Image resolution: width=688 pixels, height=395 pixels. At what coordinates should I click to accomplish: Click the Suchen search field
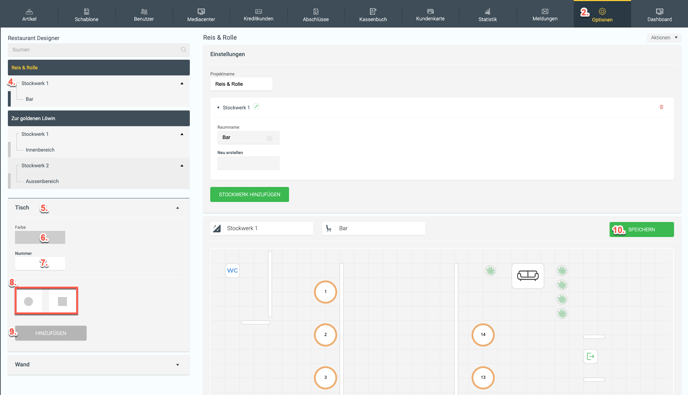(x=99, y=50)
